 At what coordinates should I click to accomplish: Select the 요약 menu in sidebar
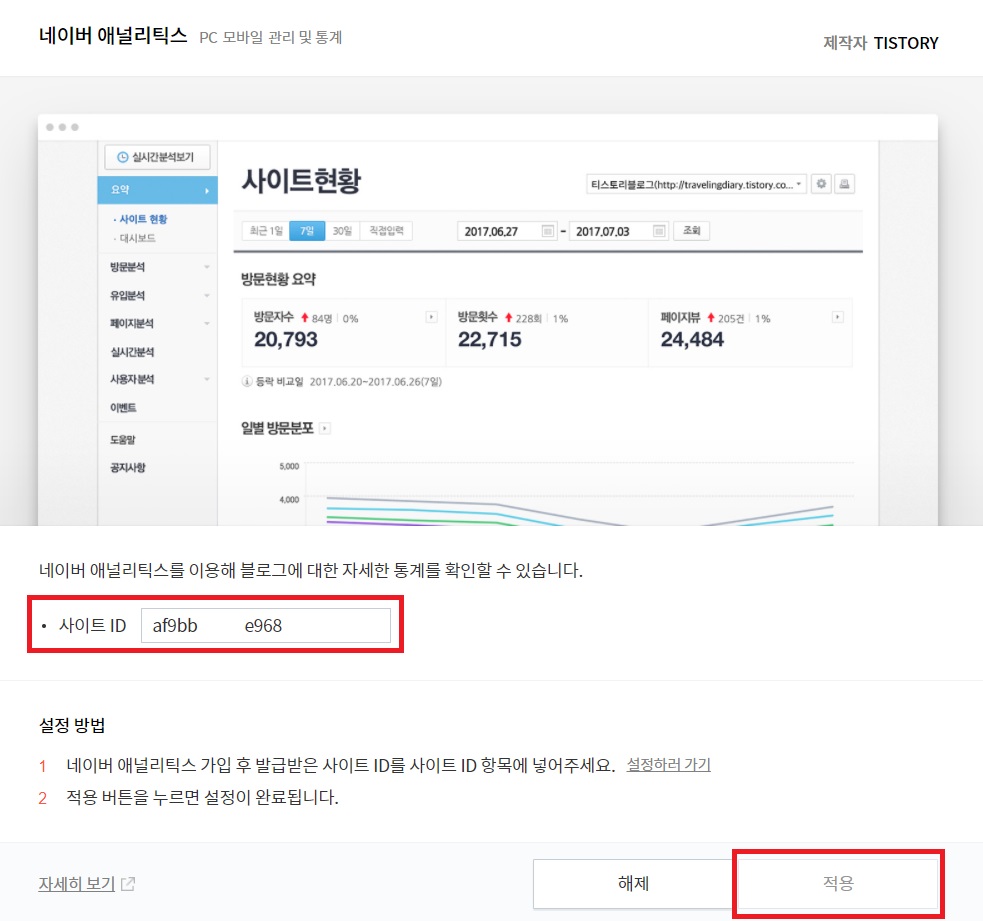[x=157, y=189]
